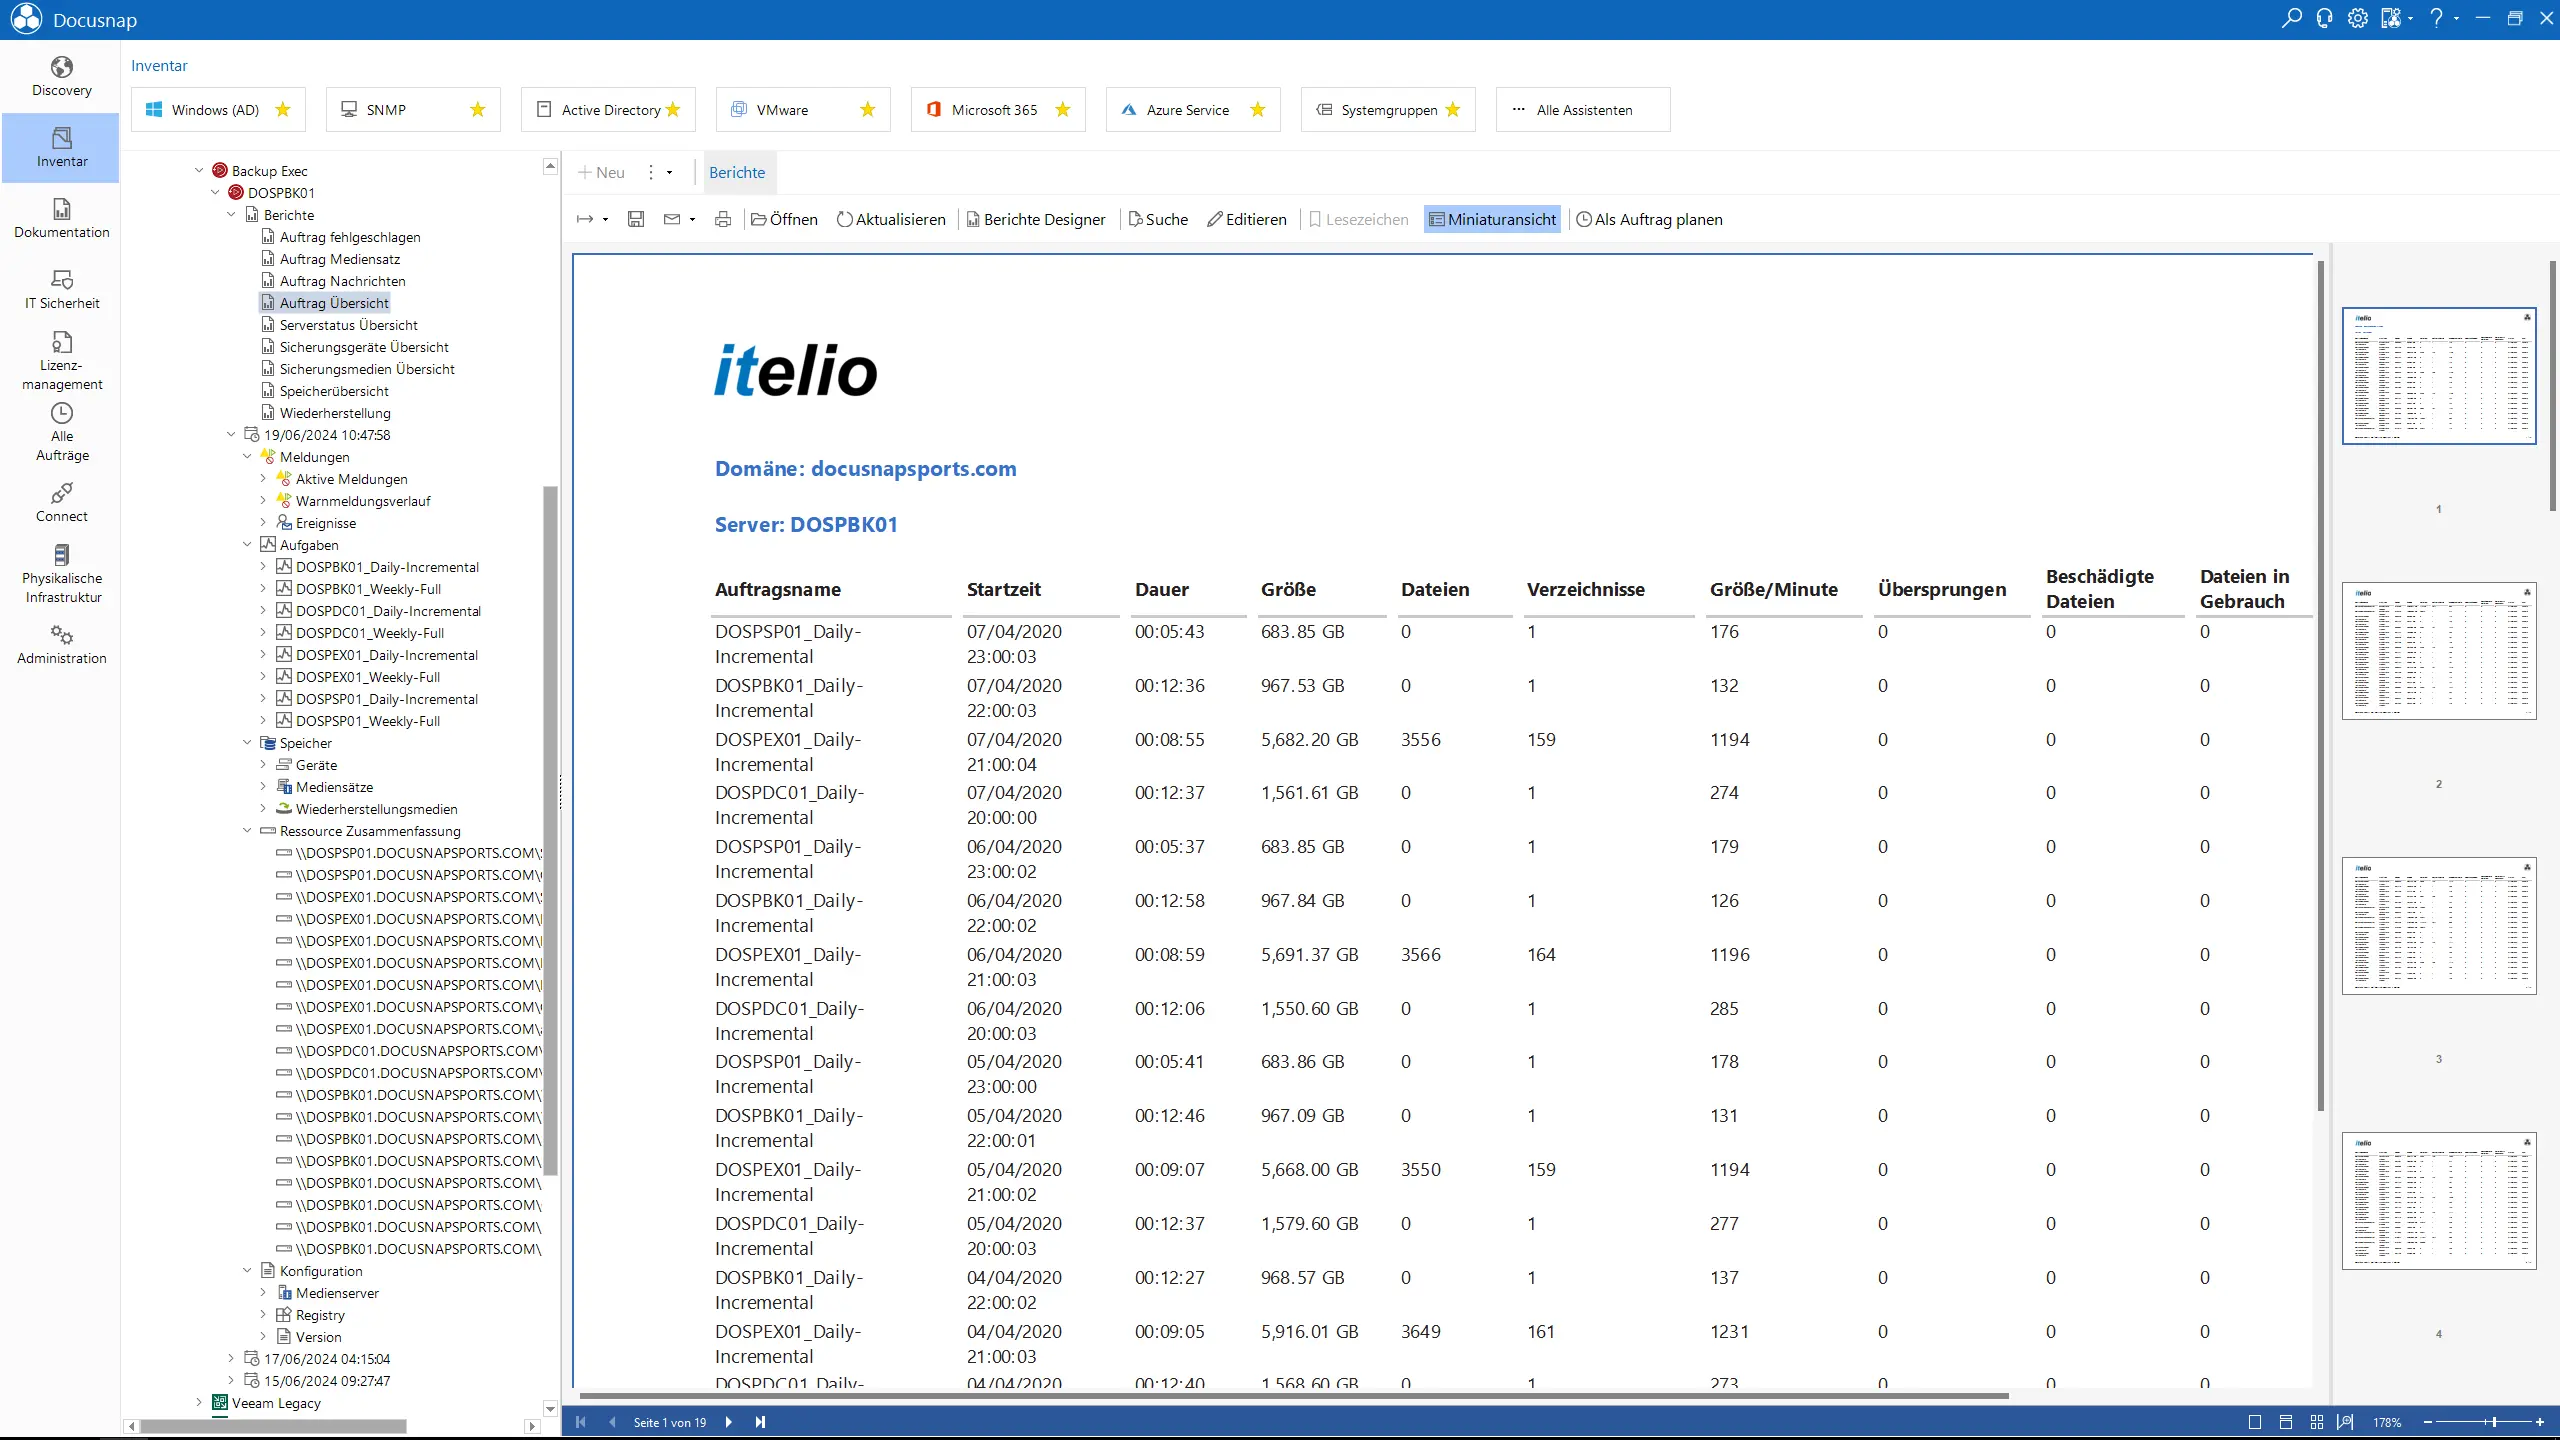Click Berichte Designer button
2560x1440 pixels.
1036,219
